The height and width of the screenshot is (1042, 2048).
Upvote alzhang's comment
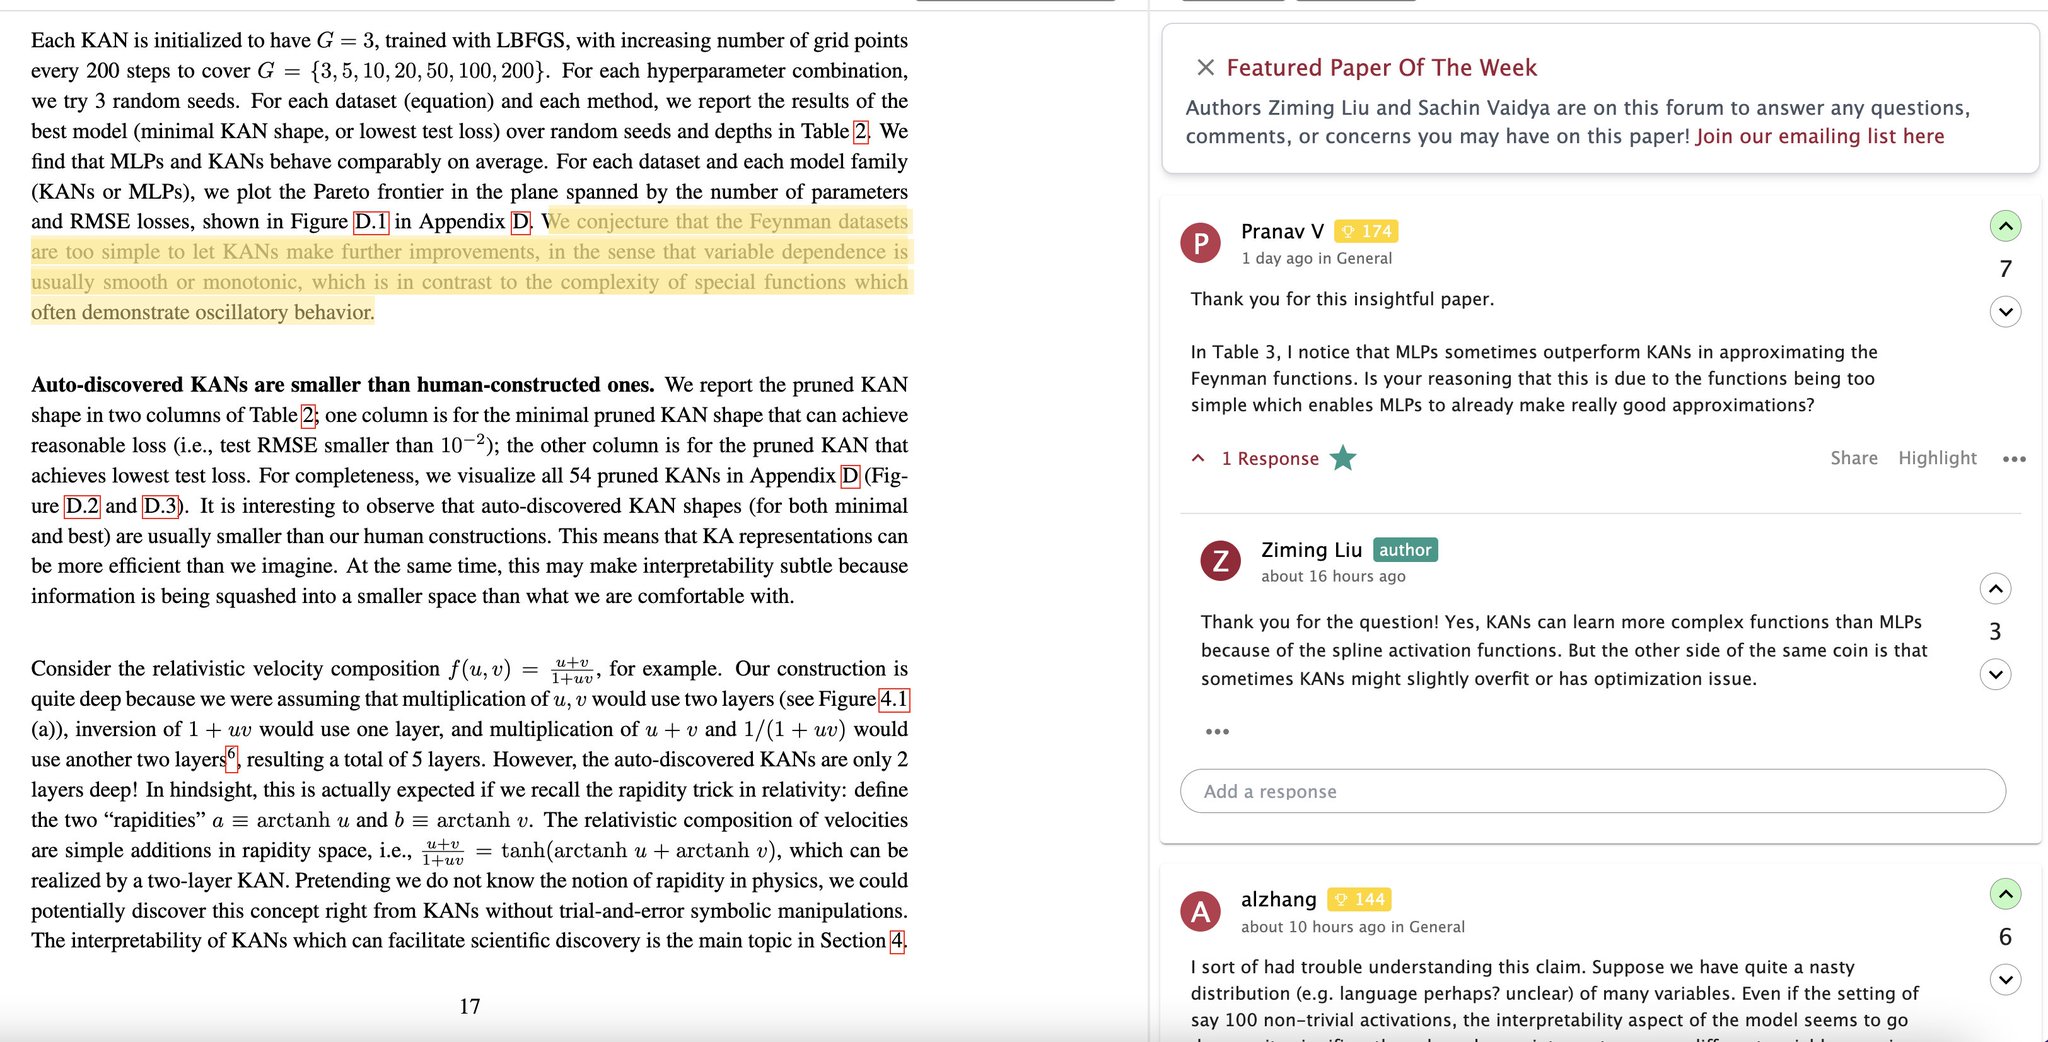click(x=2005, y=894)
